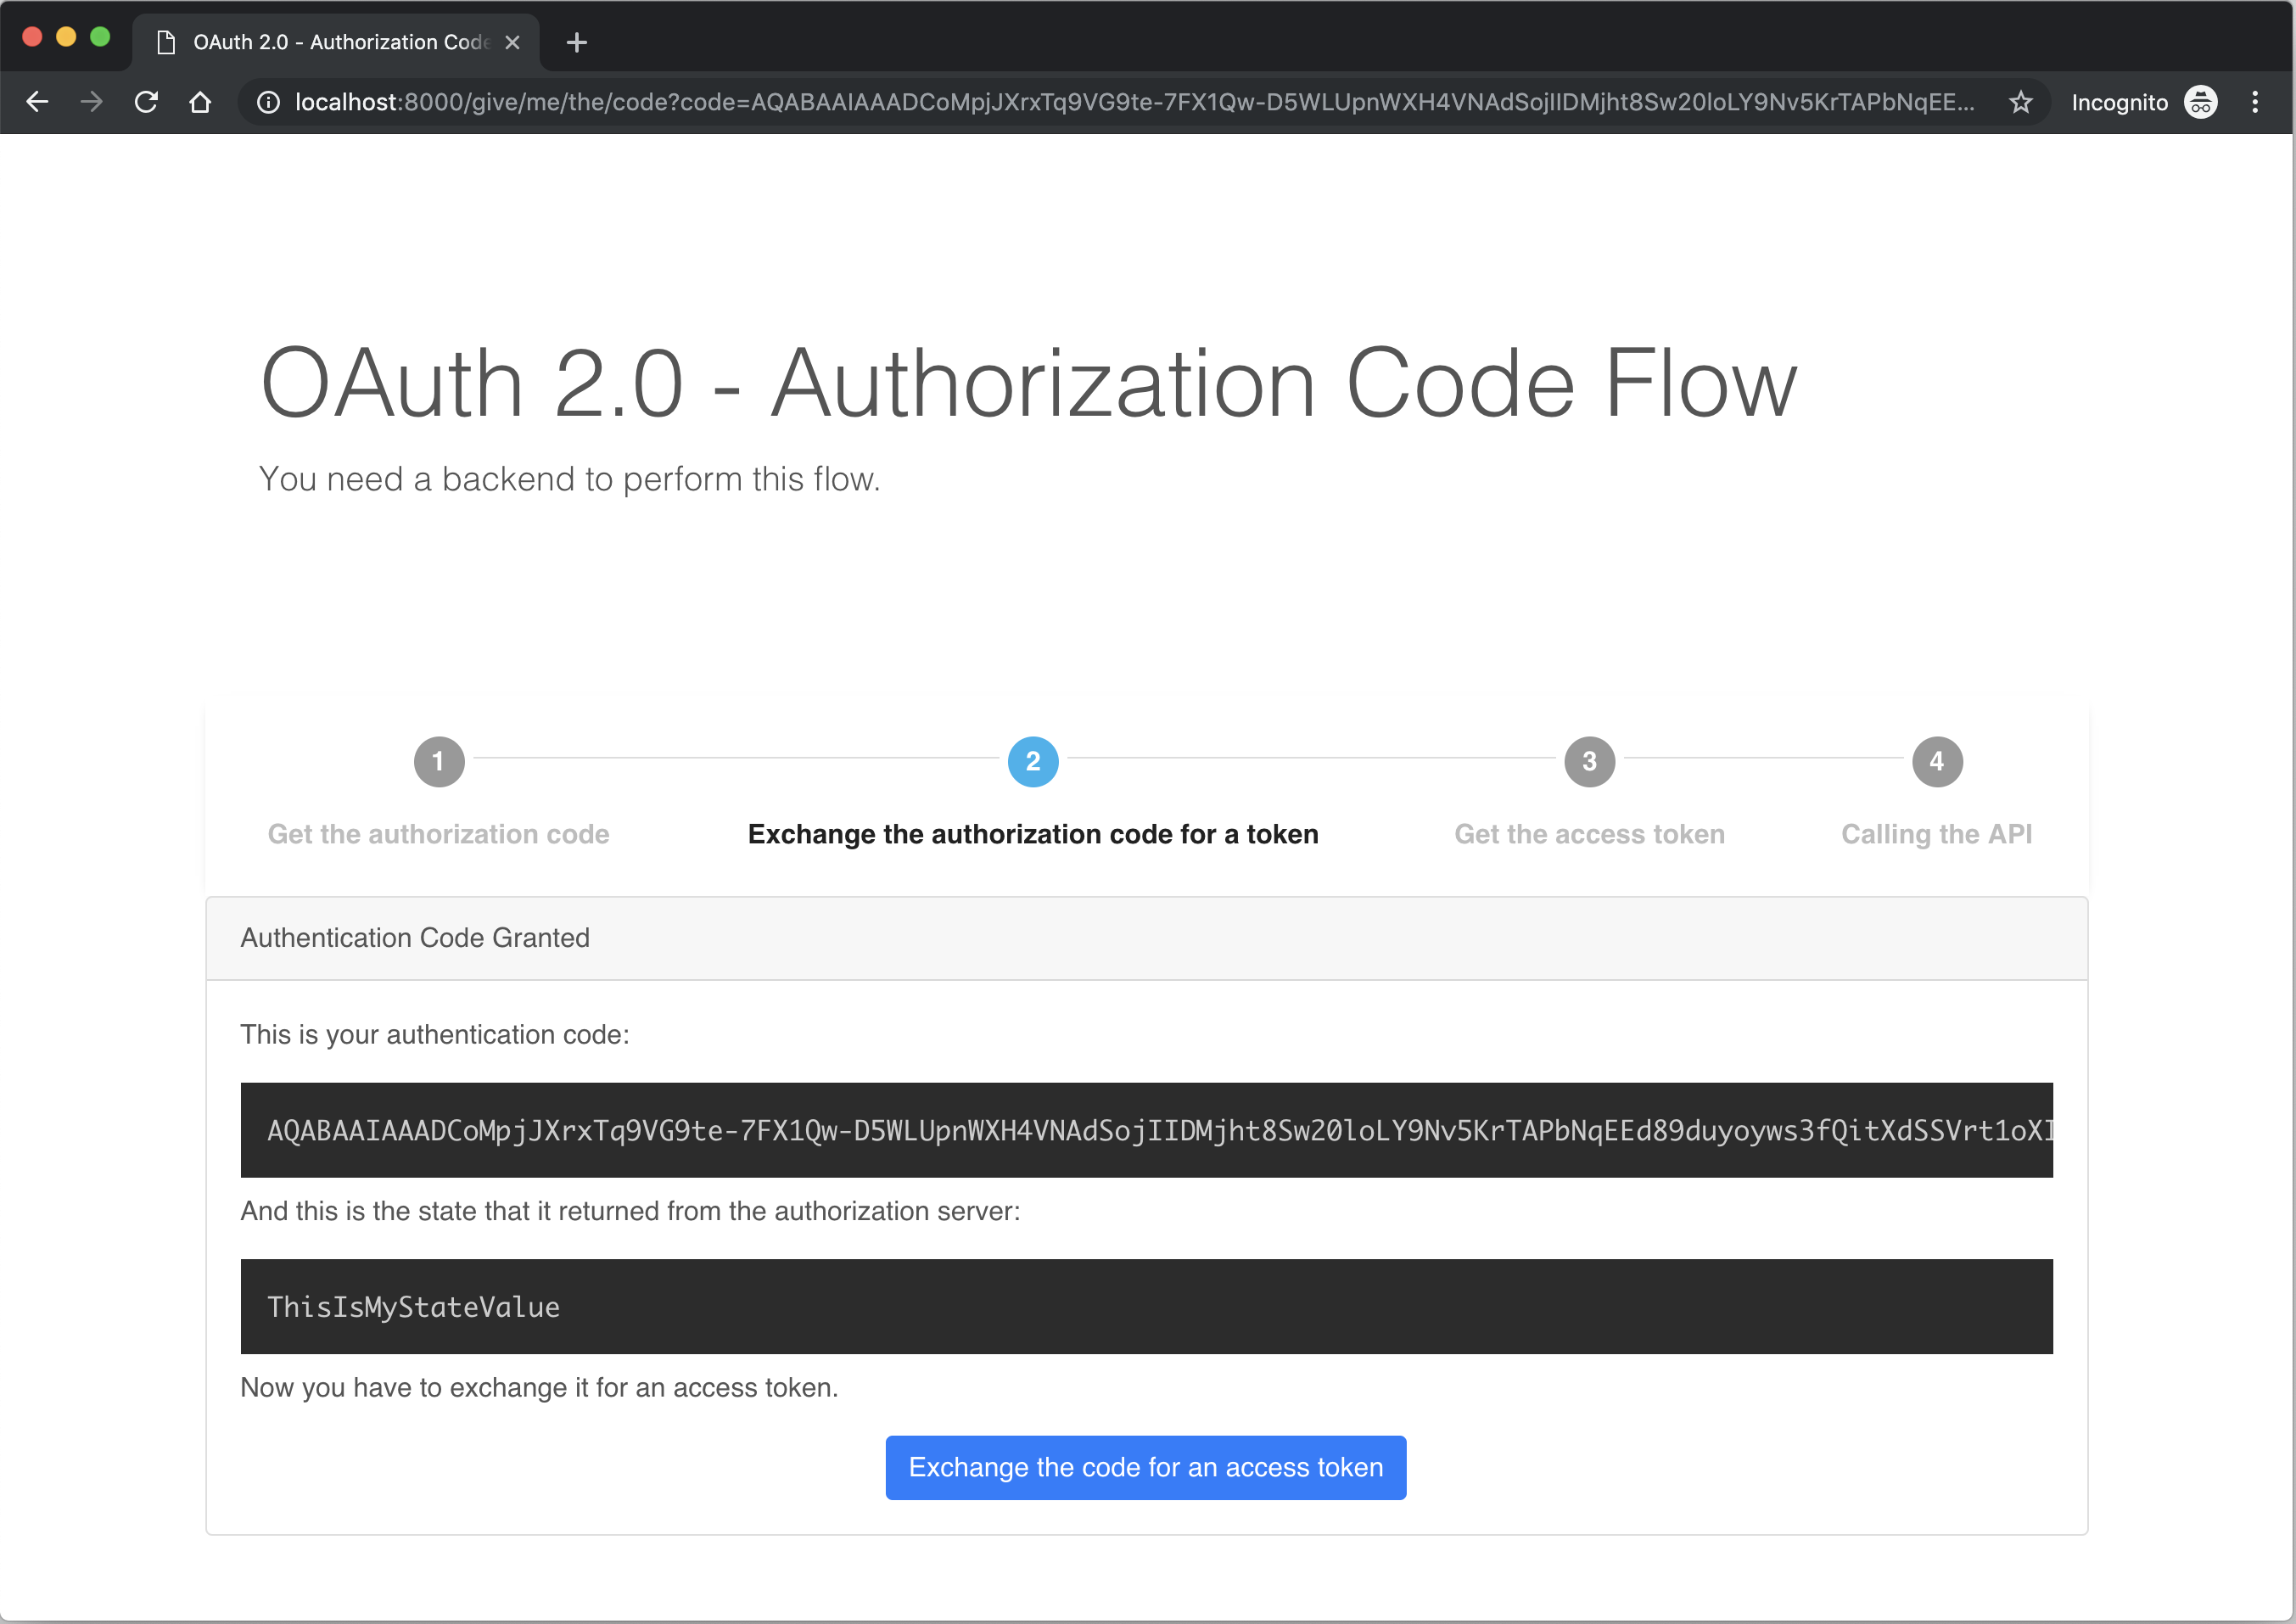Select step 2, Exchange the authorization code
The height and width of the screenshot is (1624, 2296).
pyautogui.click(x=1032, y=761)
